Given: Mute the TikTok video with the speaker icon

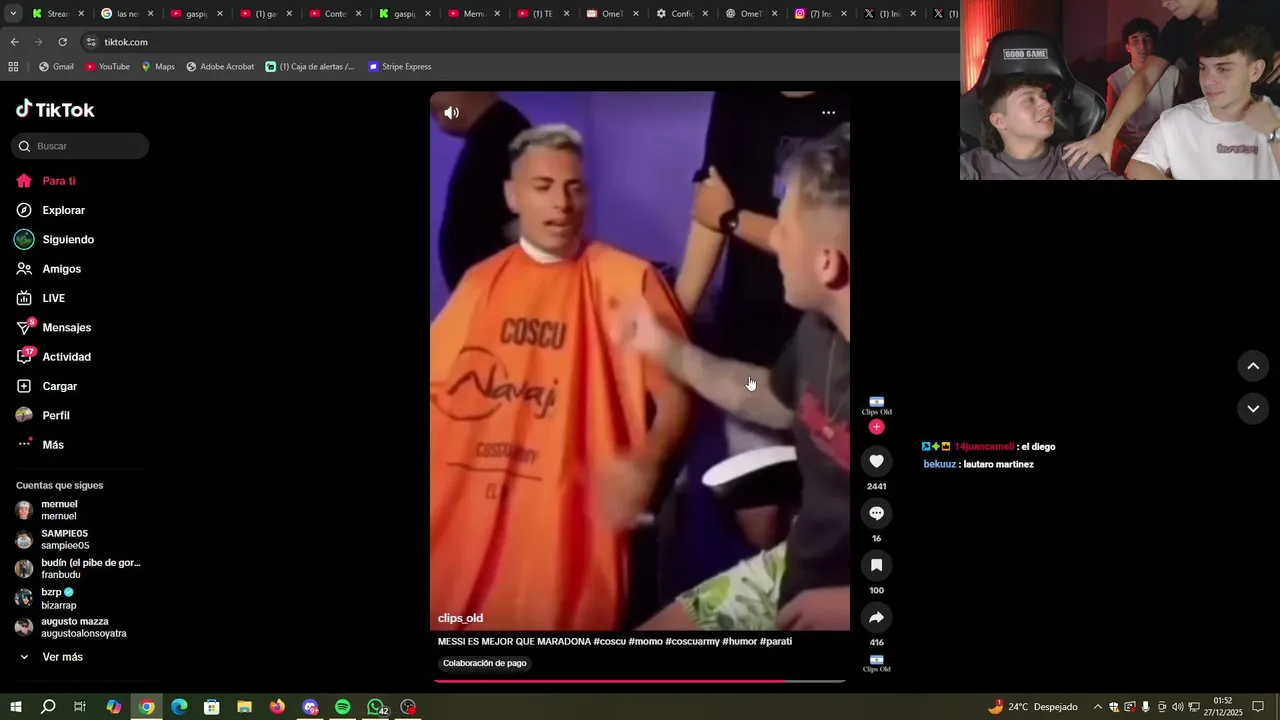Looking at the screenshot, I should tap(452, 113).
